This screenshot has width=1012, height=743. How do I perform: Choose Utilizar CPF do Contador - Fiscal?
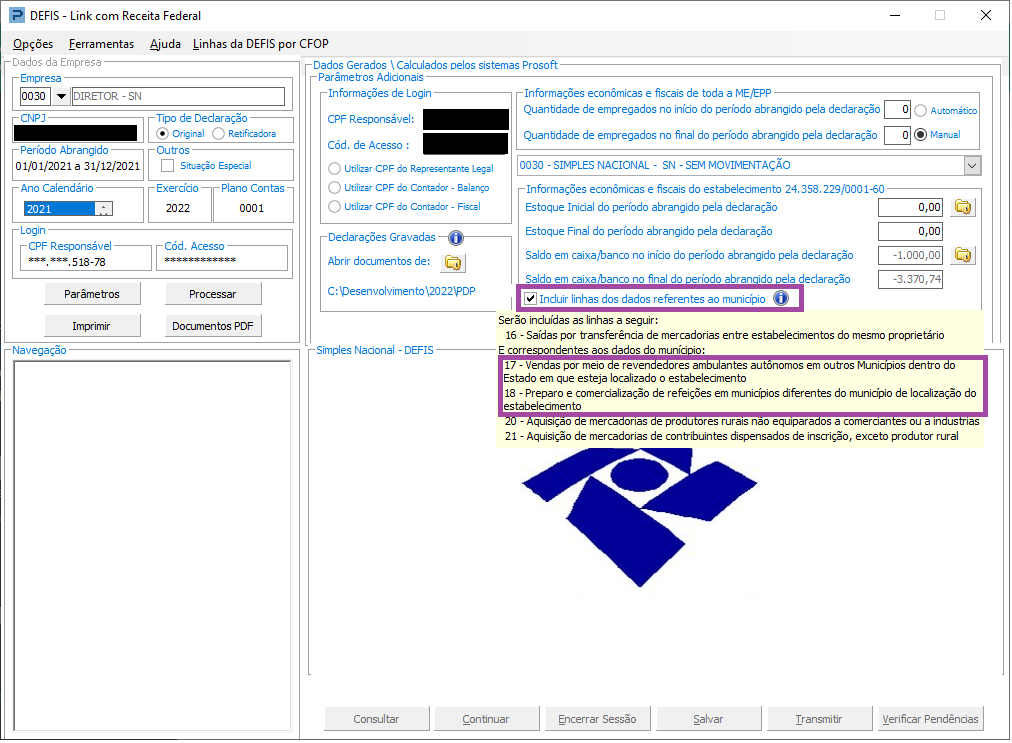pos(334,207)
